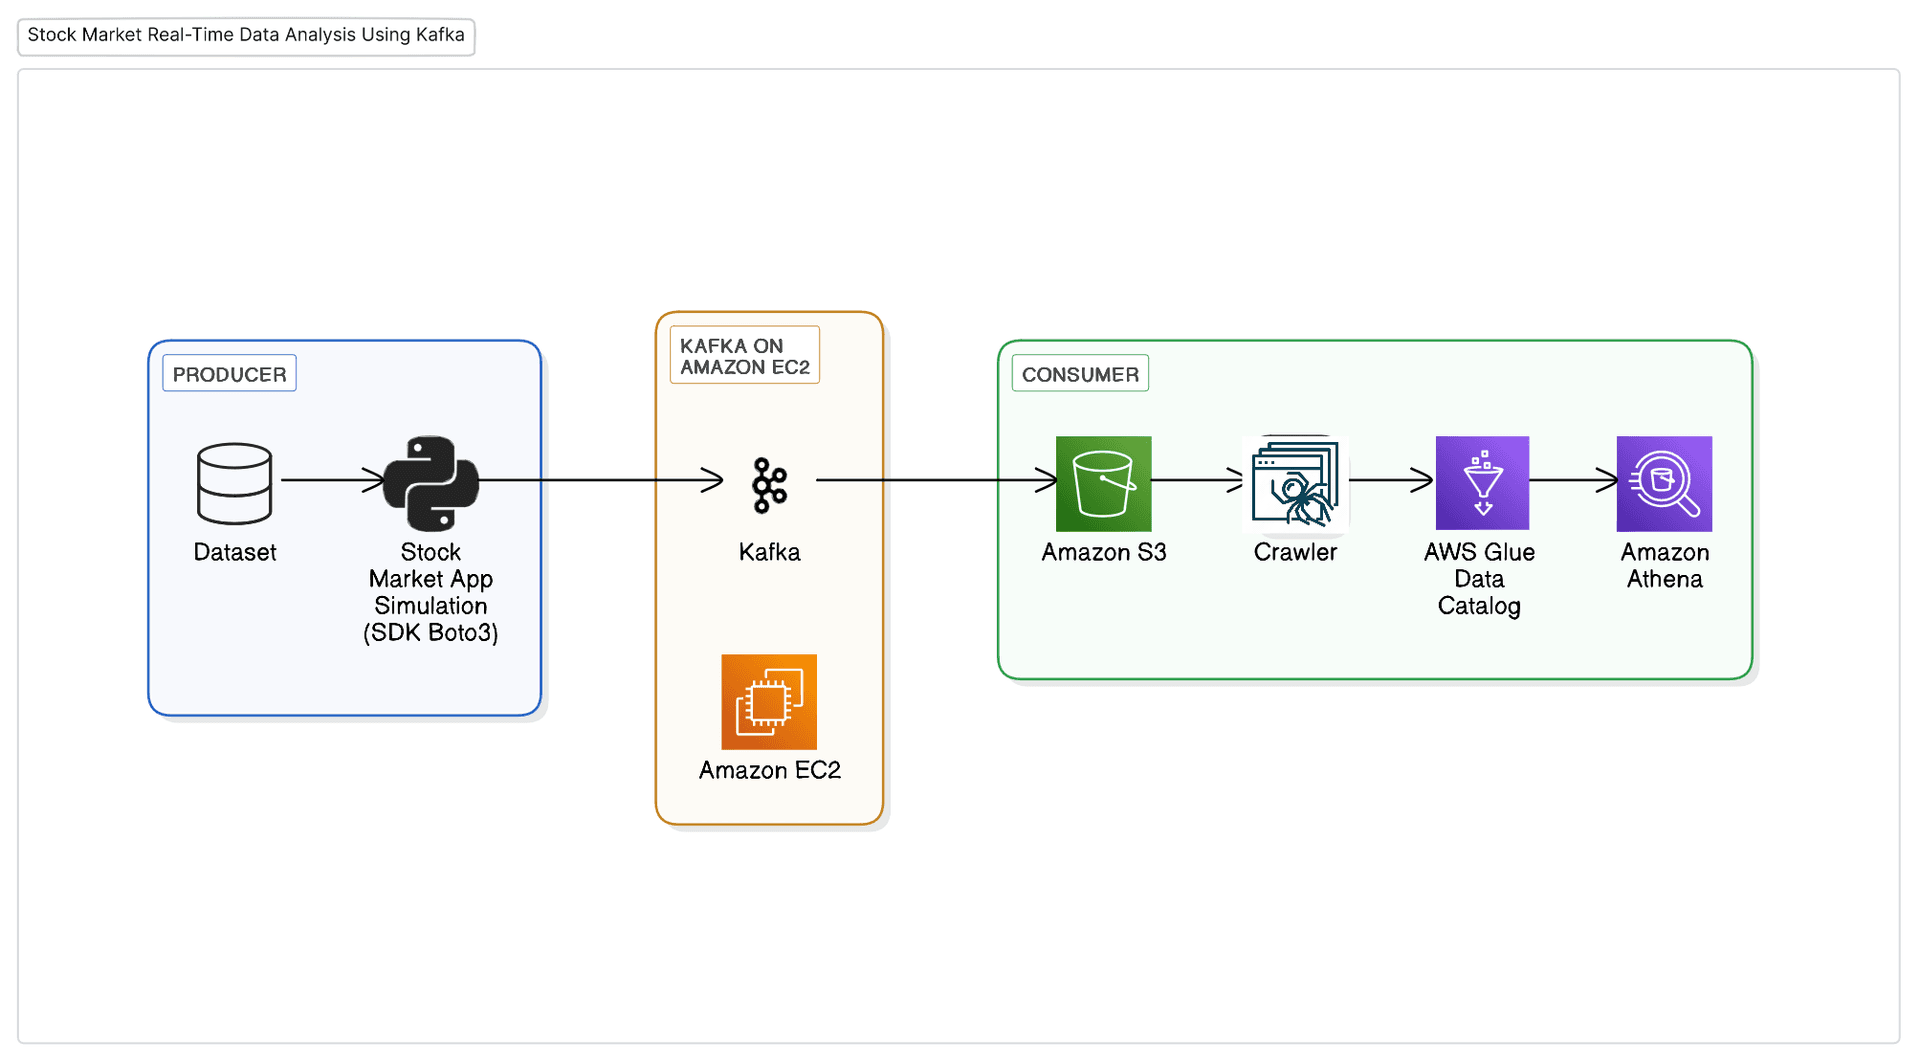Screen dimensions: 1920x1062
Task: Select the 'Amazon EC2' text caption
Action: click(x=769, y=770)
